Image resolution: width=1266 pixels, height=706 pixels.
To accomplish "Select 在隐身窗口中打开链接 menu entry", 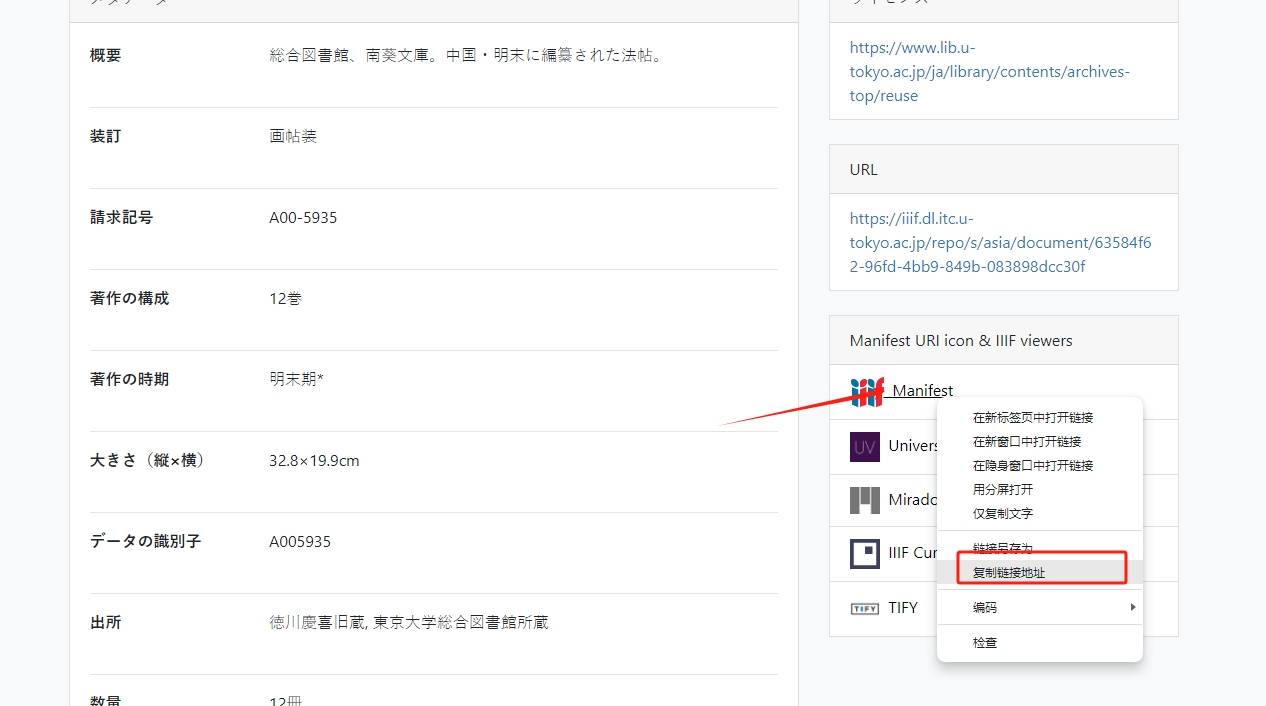I will [x=1032, y=466].
